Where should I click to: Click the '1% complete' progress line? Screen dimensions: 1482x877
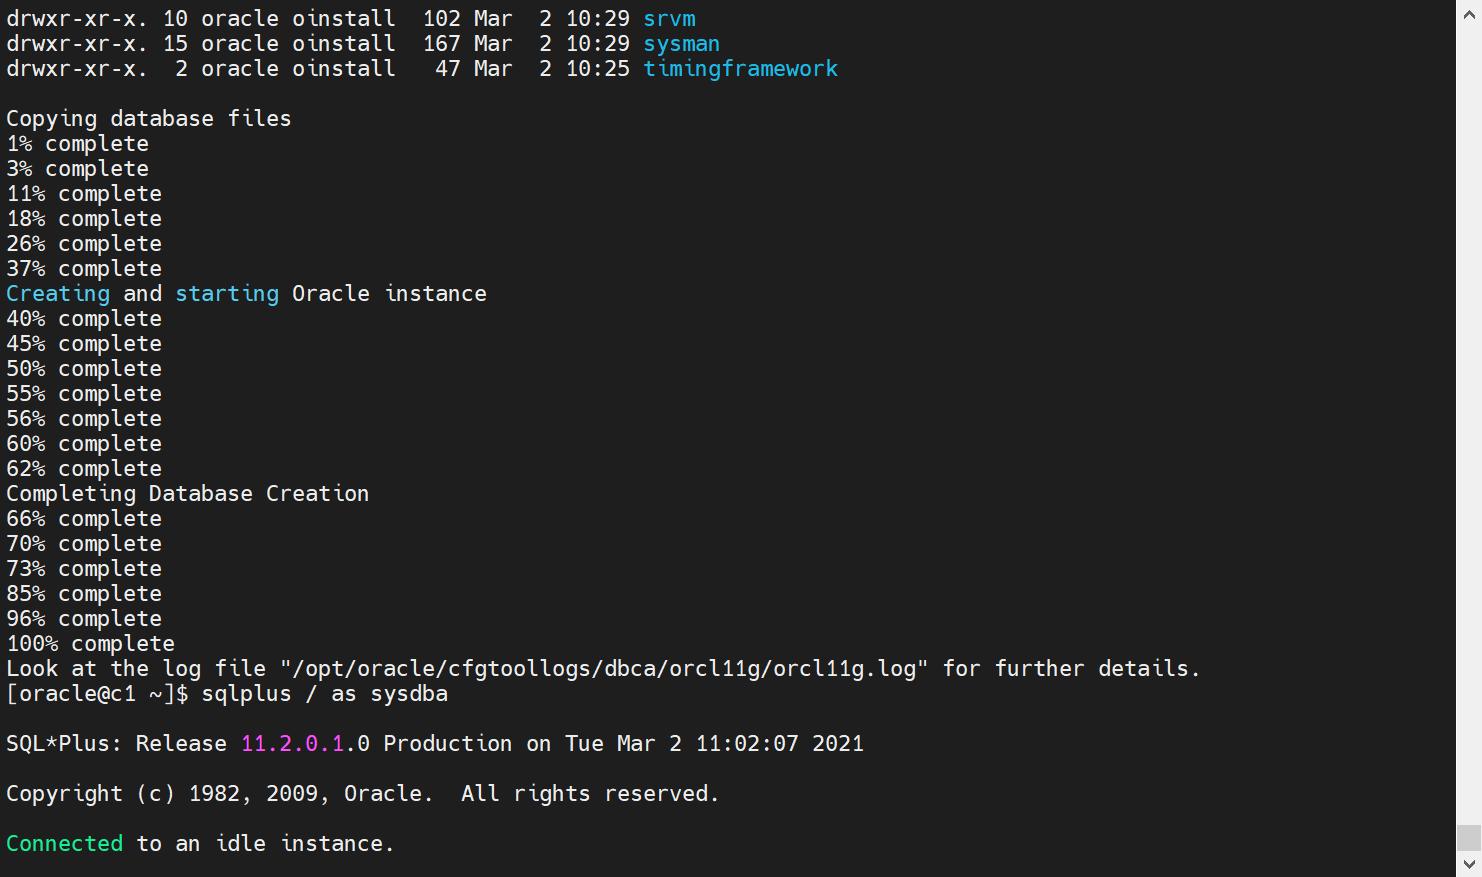point(77,144)
